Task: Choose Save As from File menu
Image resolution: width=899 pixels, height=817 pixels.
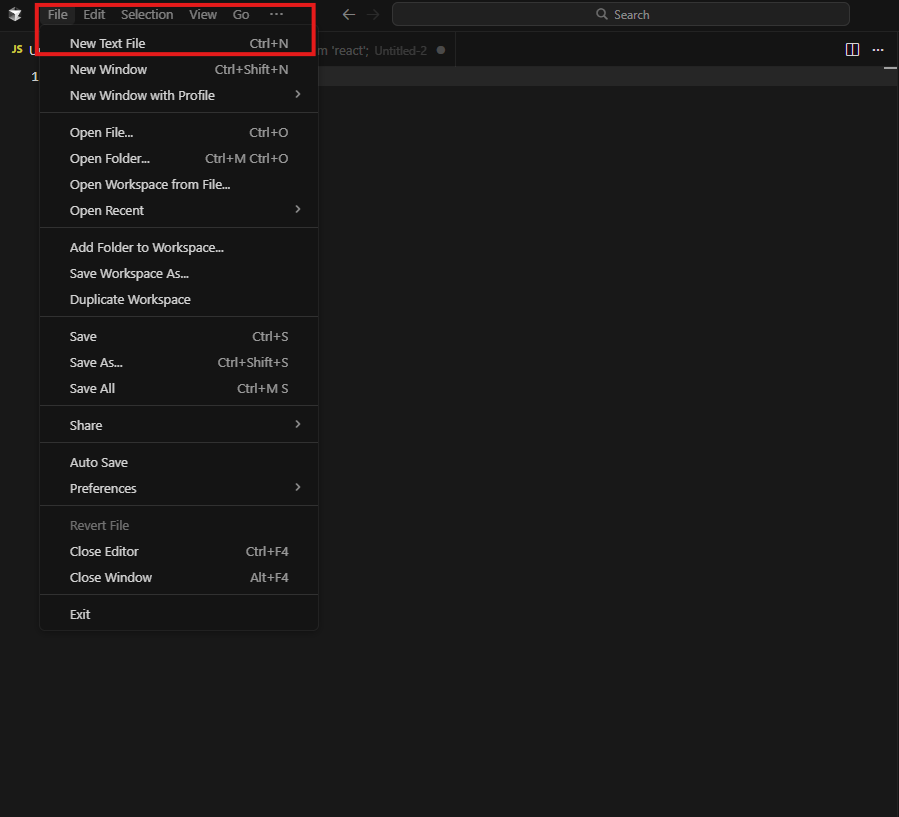Action: point(96,362)
